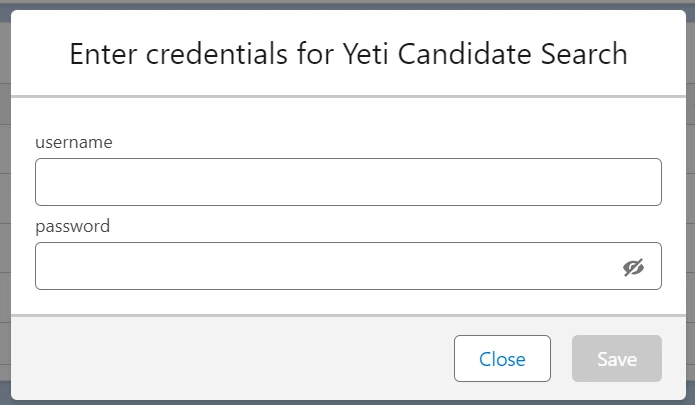Reveal password characters using the eye toggle
Screen dimensions: 695x405
click(x=633, y=267)
